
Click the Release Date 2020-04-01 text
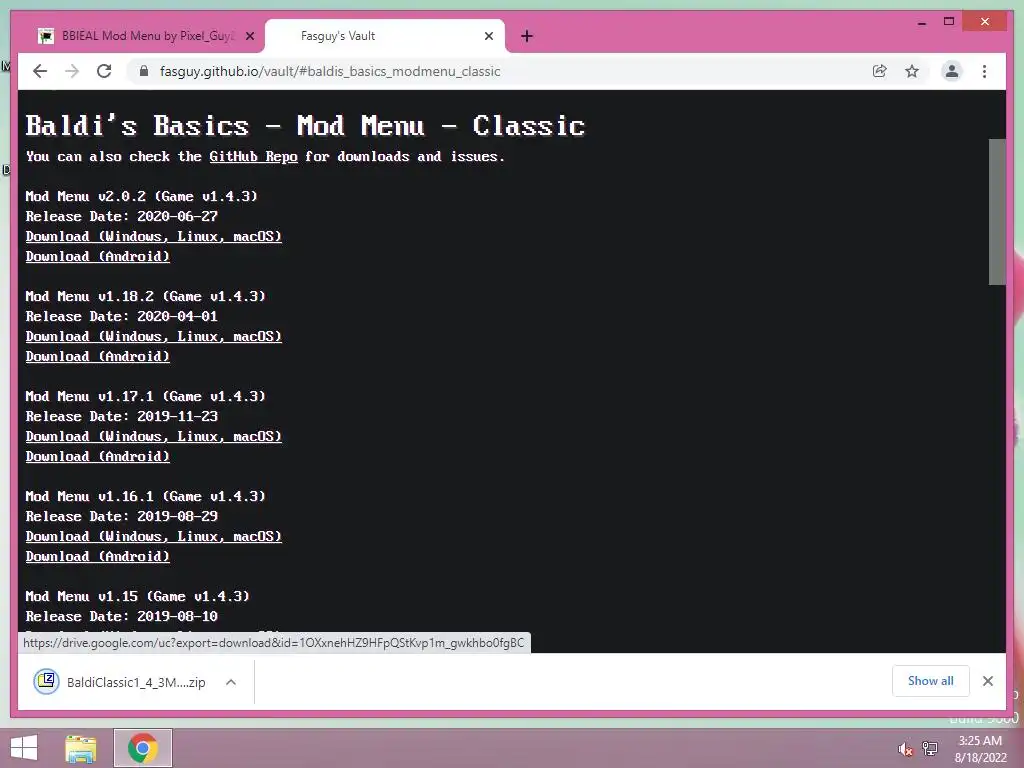point(121,317)
